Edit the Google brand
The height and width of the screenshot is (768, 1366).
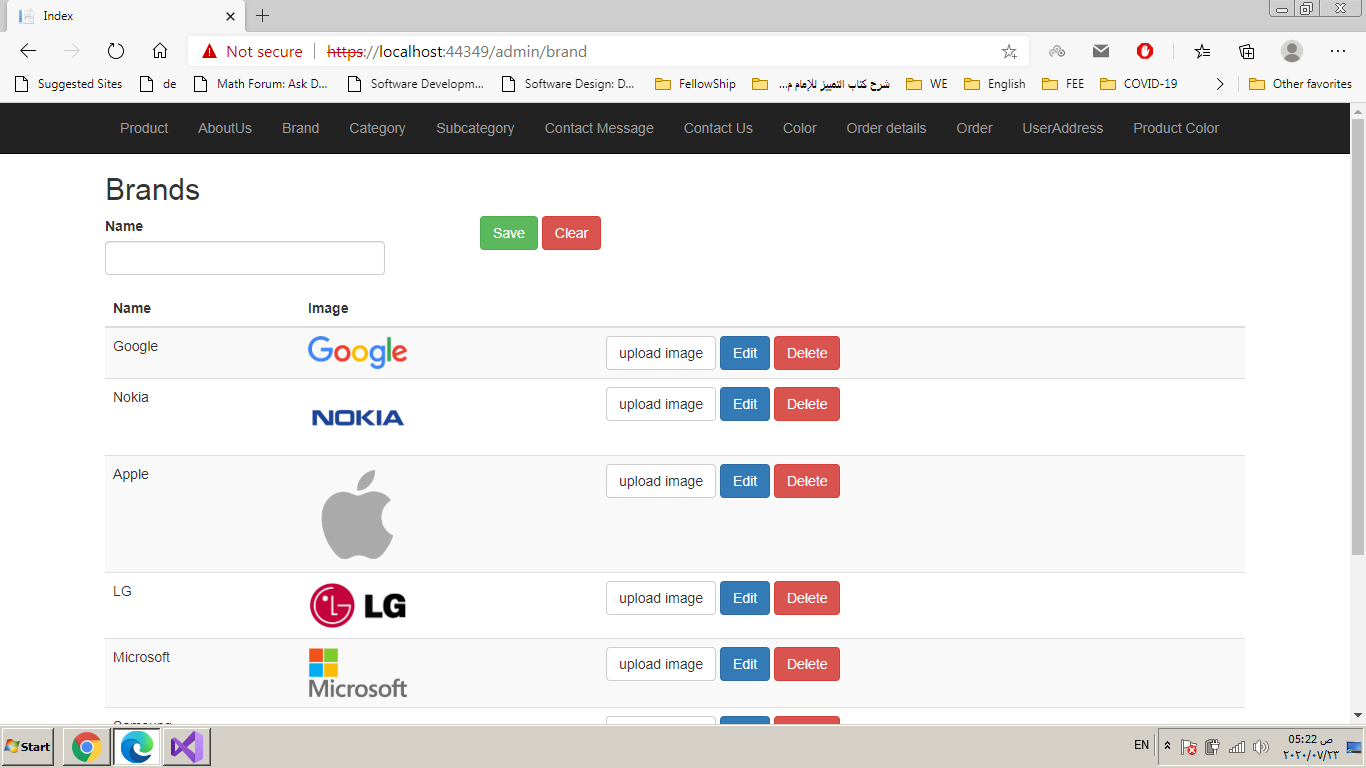coord(745,353)
